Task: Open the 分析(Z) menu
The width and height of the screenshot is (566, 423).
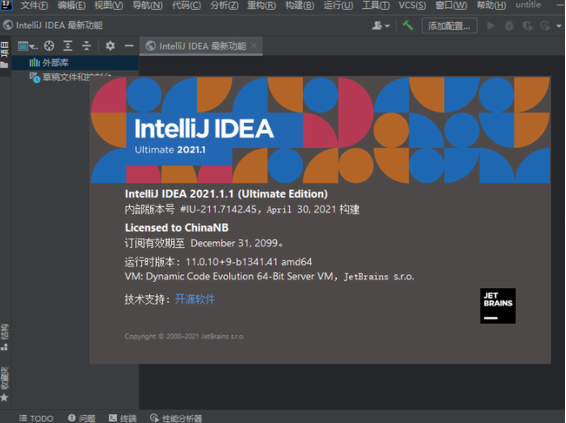Action: 224,5
